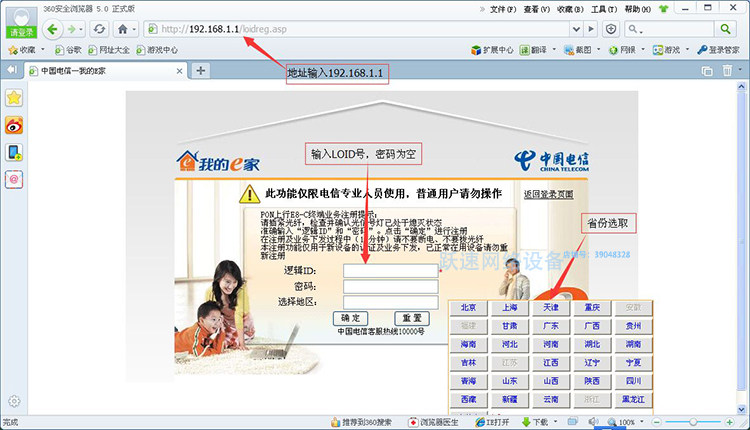Screen dimensions: 750x430
Task: Open the 查看(V) menu
Action: [x=537, y=9]
